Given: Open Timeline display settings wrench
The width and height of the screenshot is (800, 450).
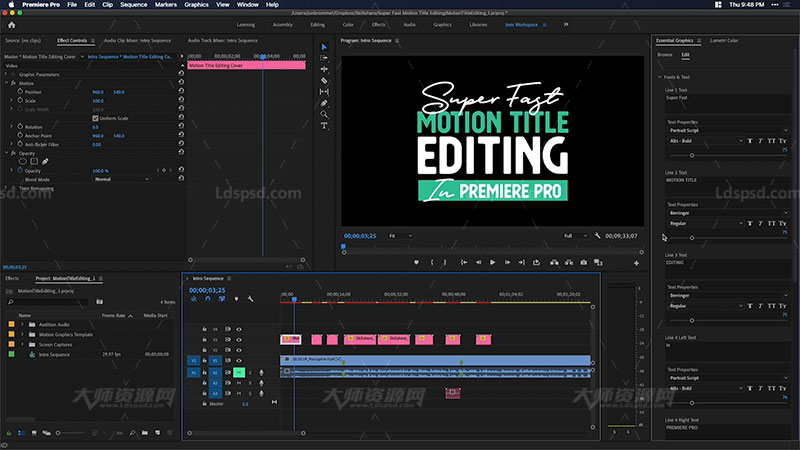Looking at the screenshot, I should click(x=251, y=299).
